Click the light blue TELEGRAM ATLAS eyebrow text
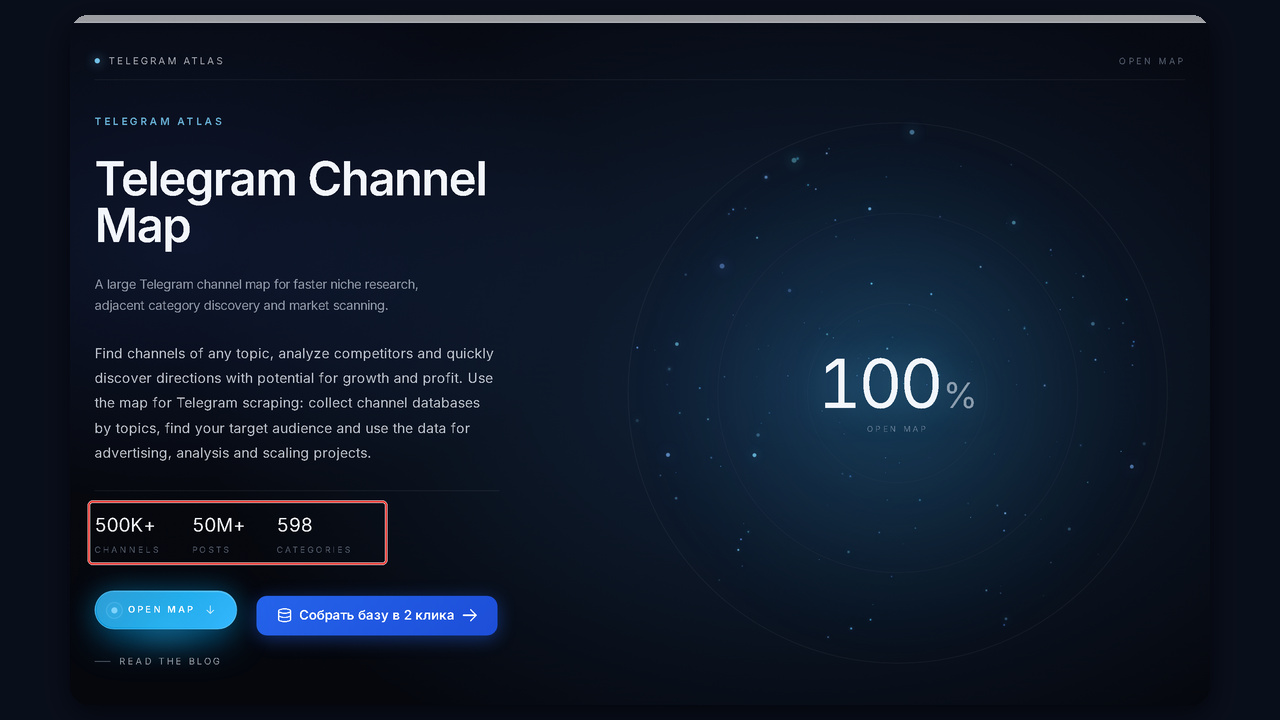This screenshot has width=1280, height=720. pyautogui.click(x=159, y=121)
